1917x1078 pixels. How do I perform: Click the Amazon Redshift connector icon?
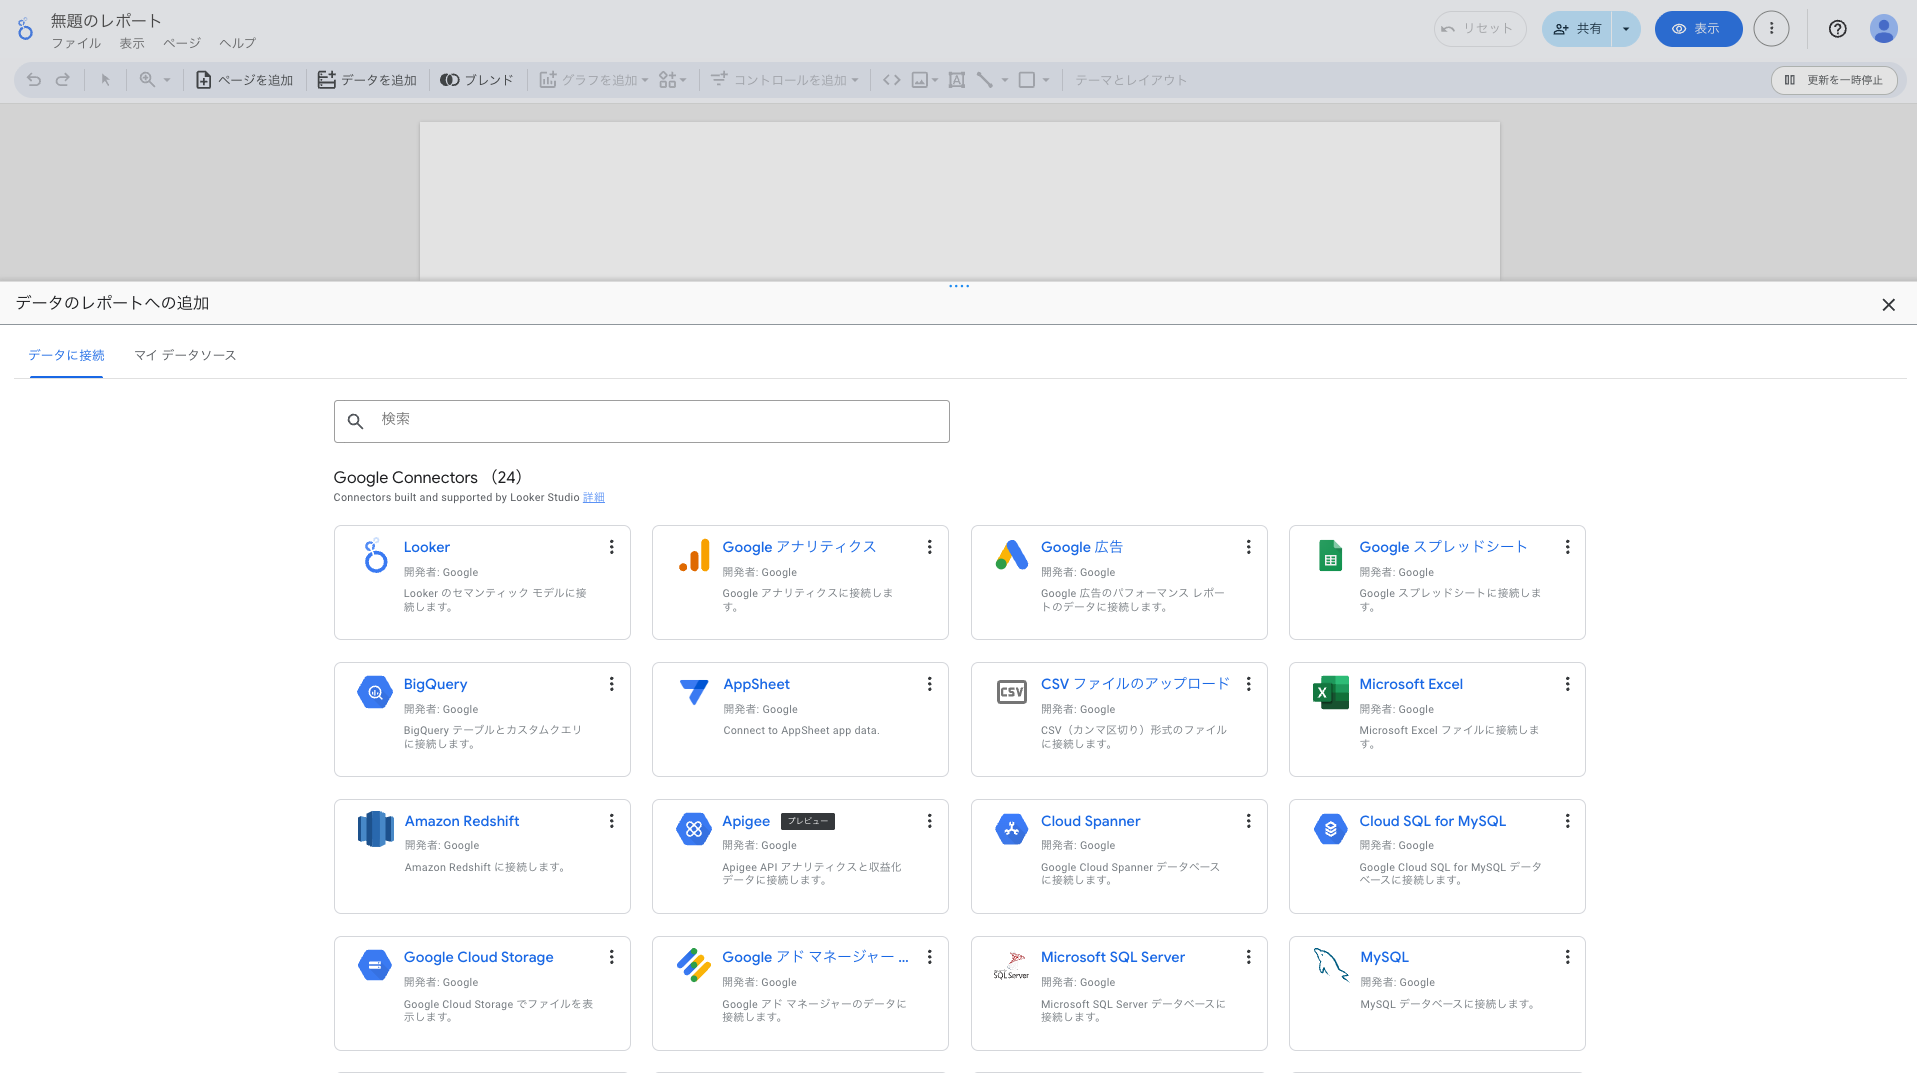coord(375,829)
